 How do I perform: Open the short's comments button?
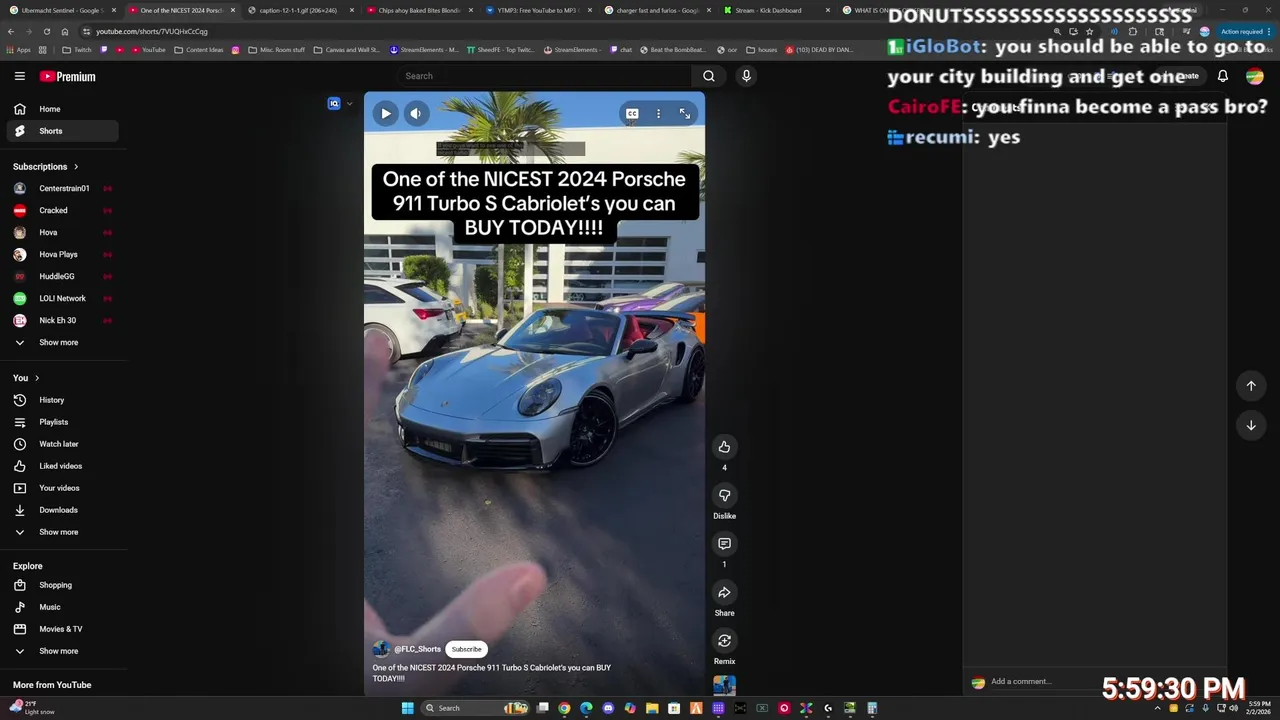click(724, 544)
